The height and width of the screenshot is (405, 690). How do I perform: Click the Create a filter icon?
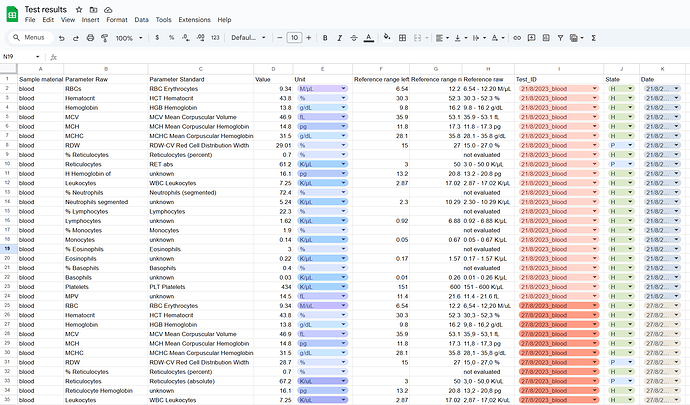[560, 38]
